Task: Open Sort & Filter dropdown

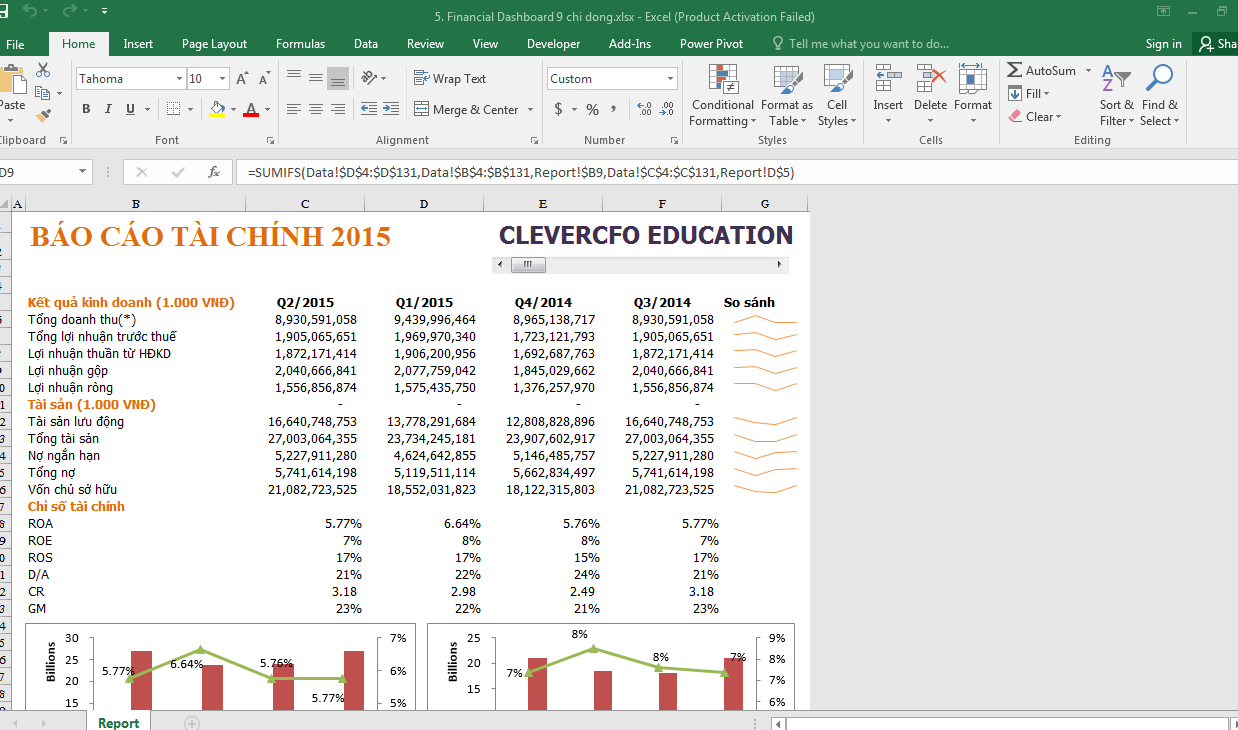Action: pyautogui.click(x=1116, y=95)
